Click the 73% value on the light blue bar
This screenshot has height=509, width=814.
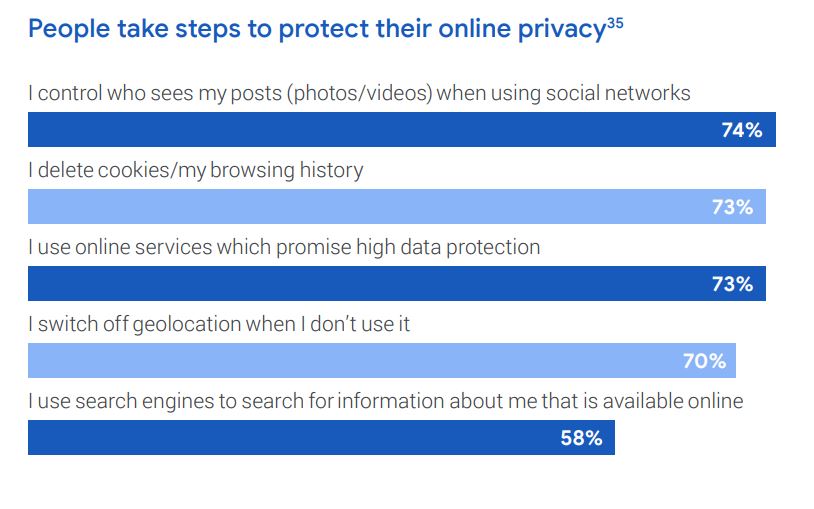[732, 207]
